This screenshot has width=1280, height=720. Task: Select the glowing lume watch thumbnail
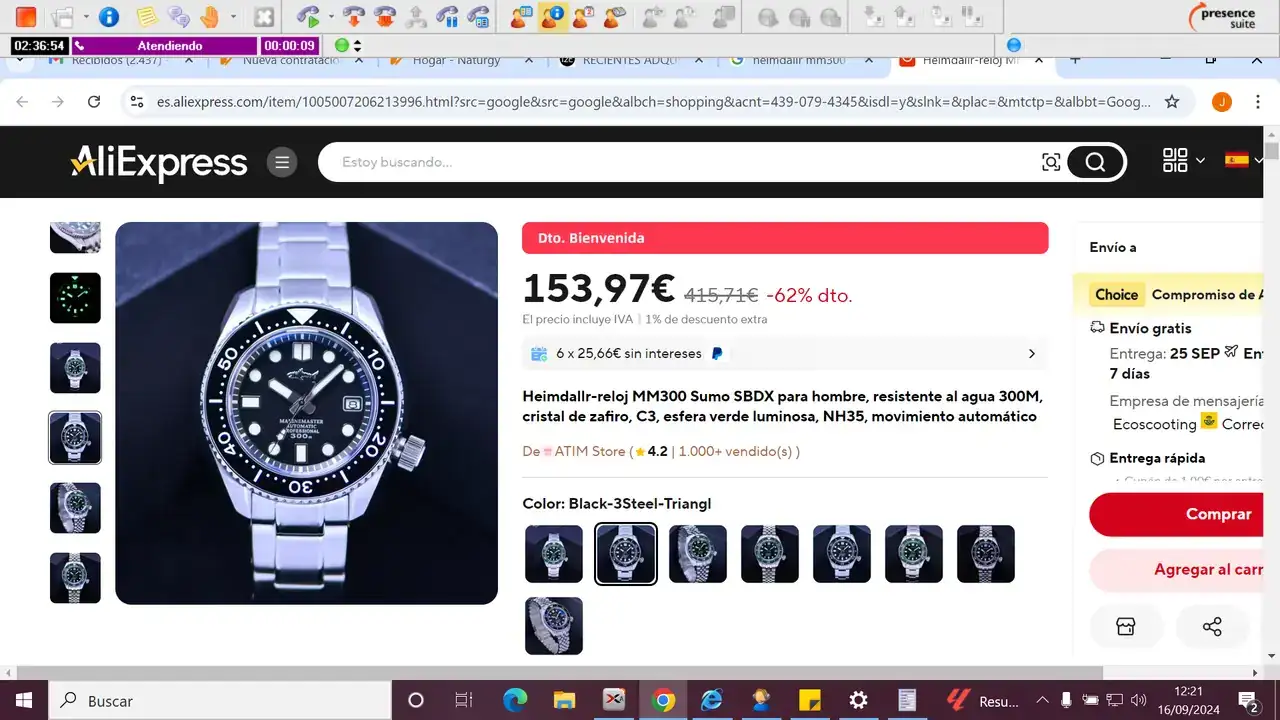[x=75, y=298]
